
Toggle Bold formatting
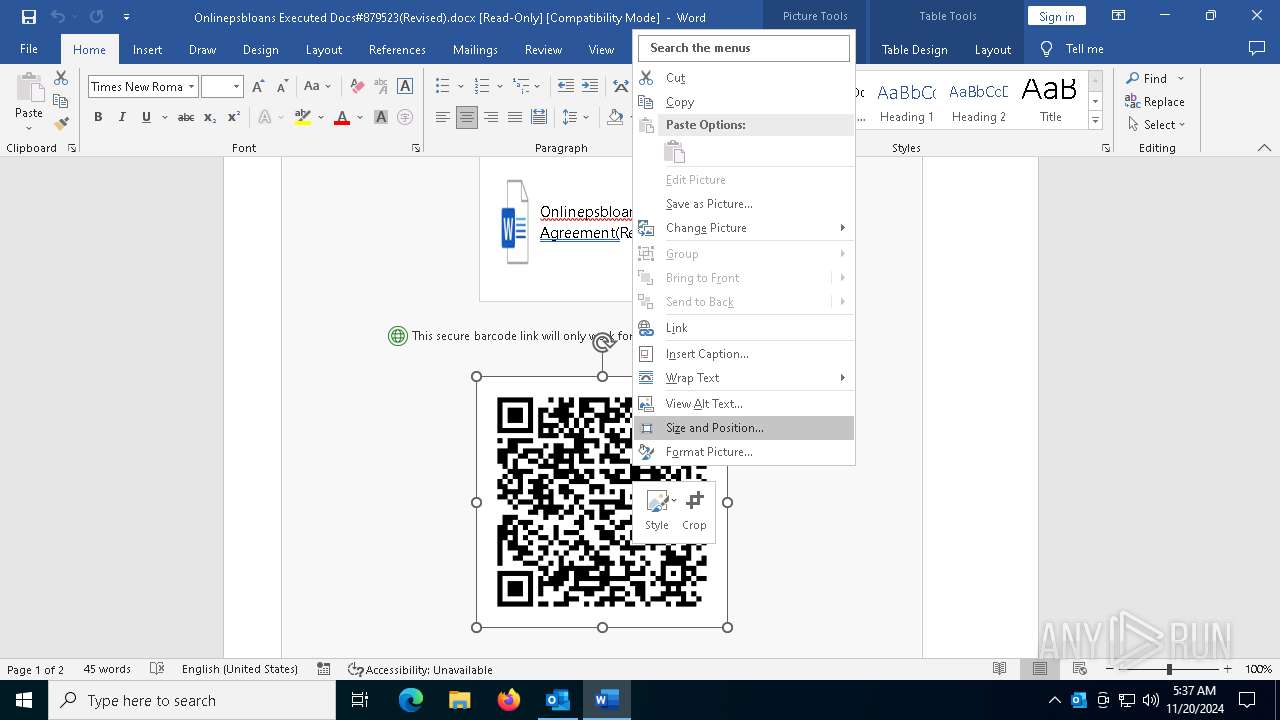click(x=98, y=117)
